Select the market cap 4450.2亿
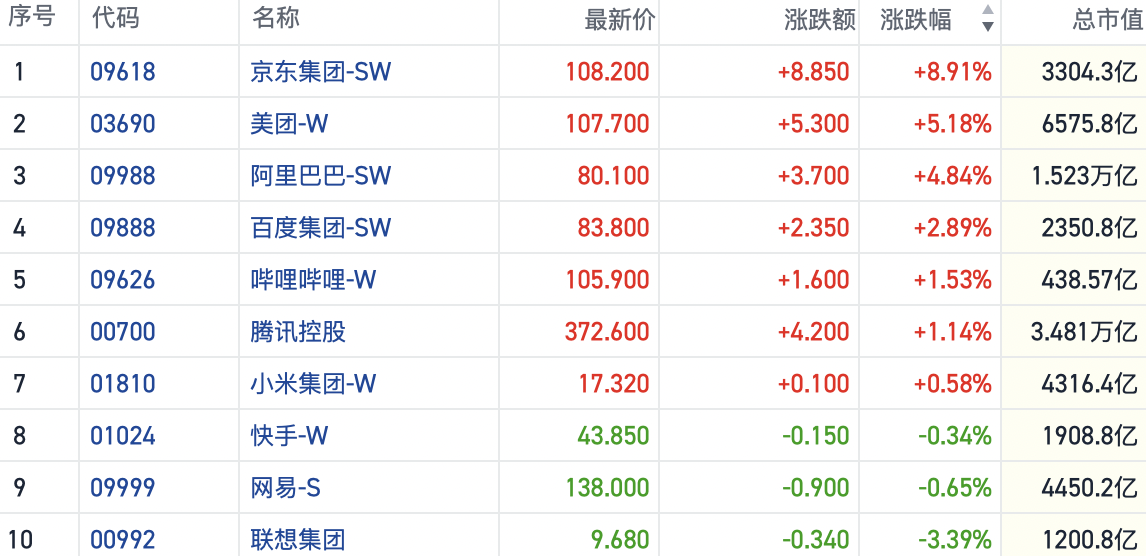1146x556 pixels. pyautogui.click(x=1088, y=488)
